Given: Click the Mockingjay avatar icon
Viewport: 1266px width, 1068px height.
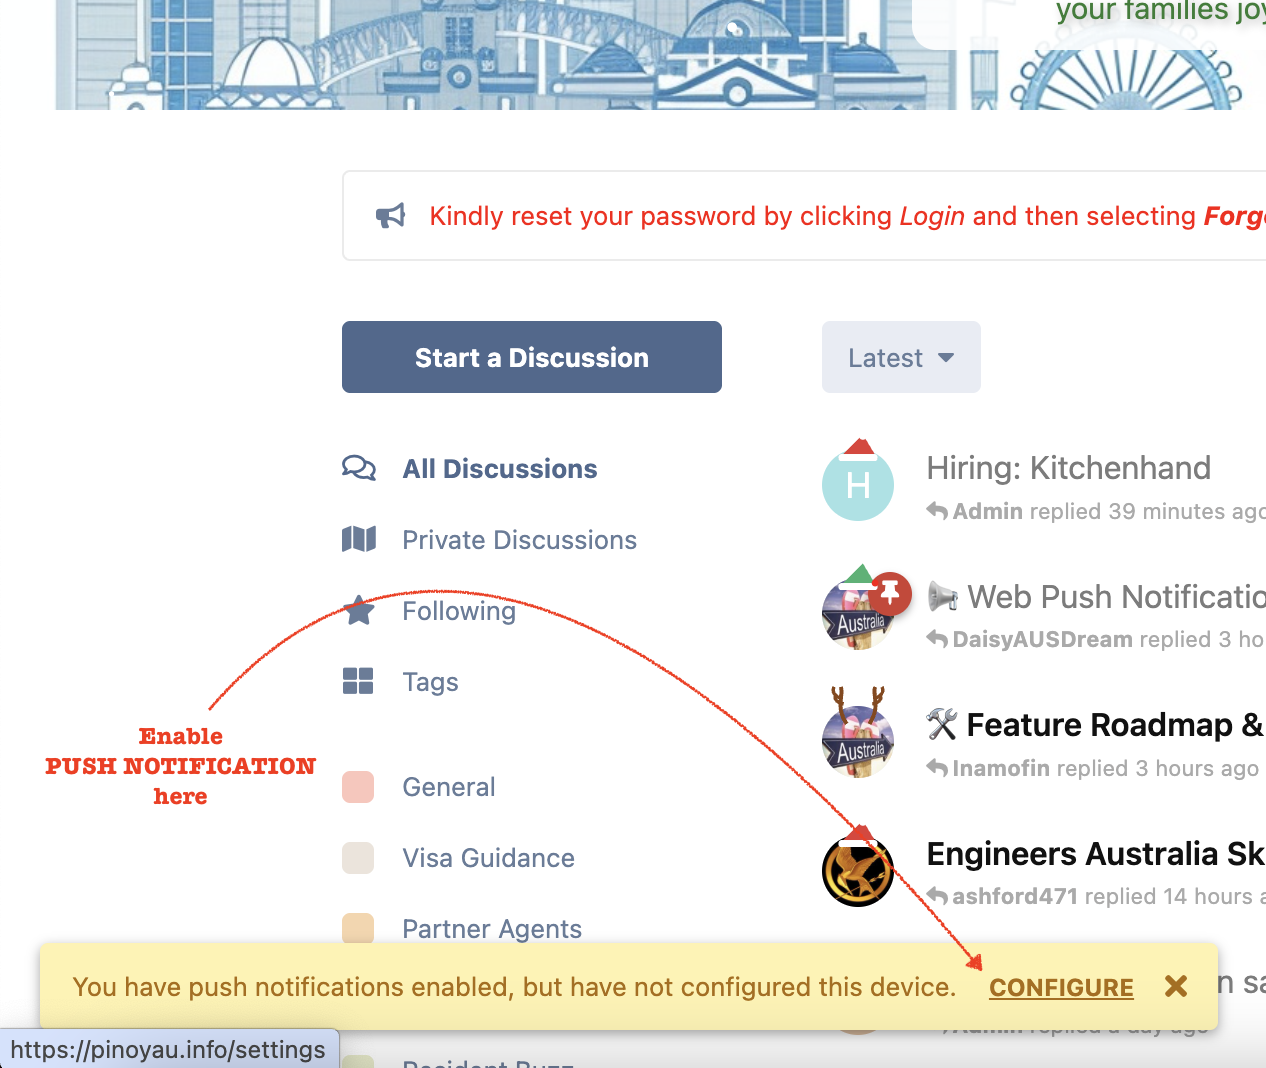Looking at the screenshot, I should pos(857,871).
